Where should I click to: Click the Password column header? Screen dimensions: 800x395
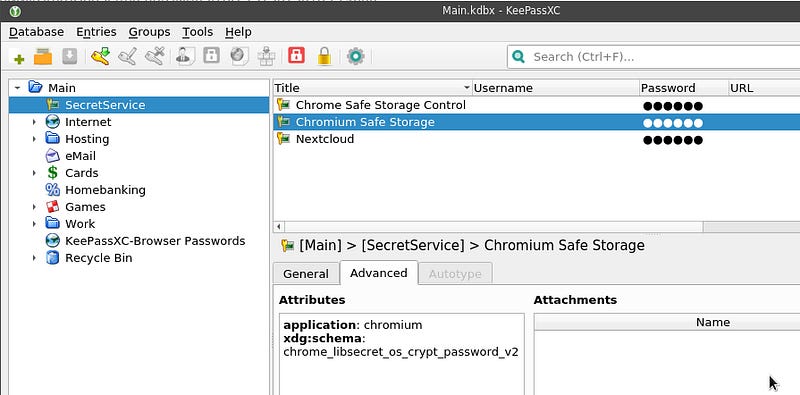click(684, 88)
